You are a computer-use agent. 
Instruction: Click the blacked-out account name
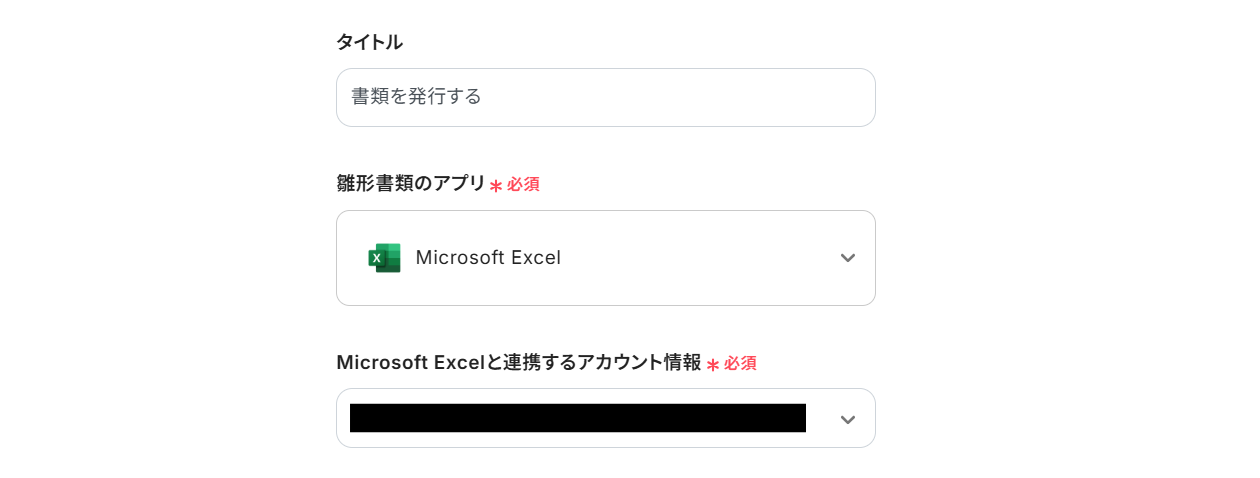[577, 418]
